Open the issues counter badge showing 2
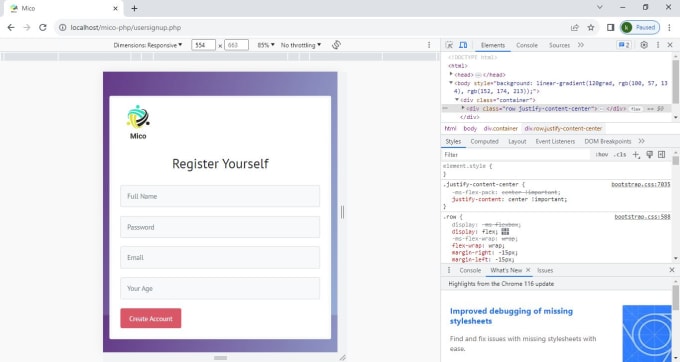Screen dimensions: 680x362 pyautogui.click(x=624, y=45)
